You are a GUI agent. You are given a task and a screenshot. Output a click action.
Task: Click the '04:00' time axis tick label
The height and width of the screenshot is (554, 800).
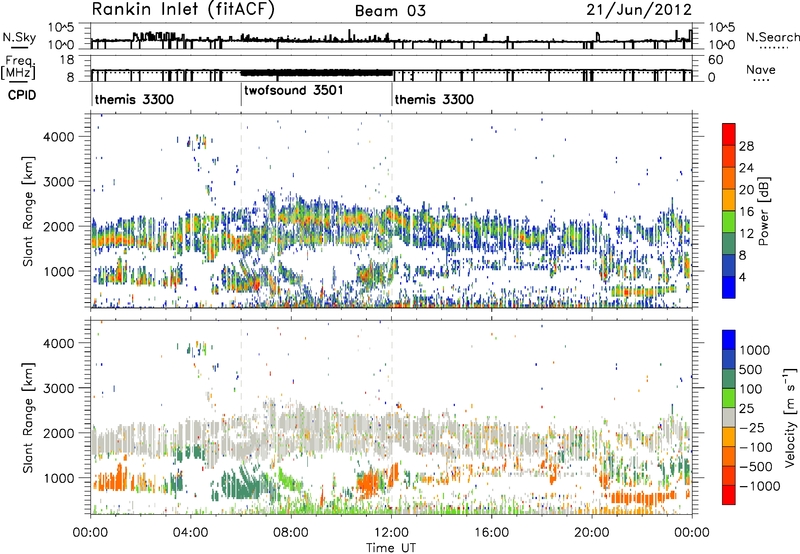pyautogui.click(x=191, y=533)
